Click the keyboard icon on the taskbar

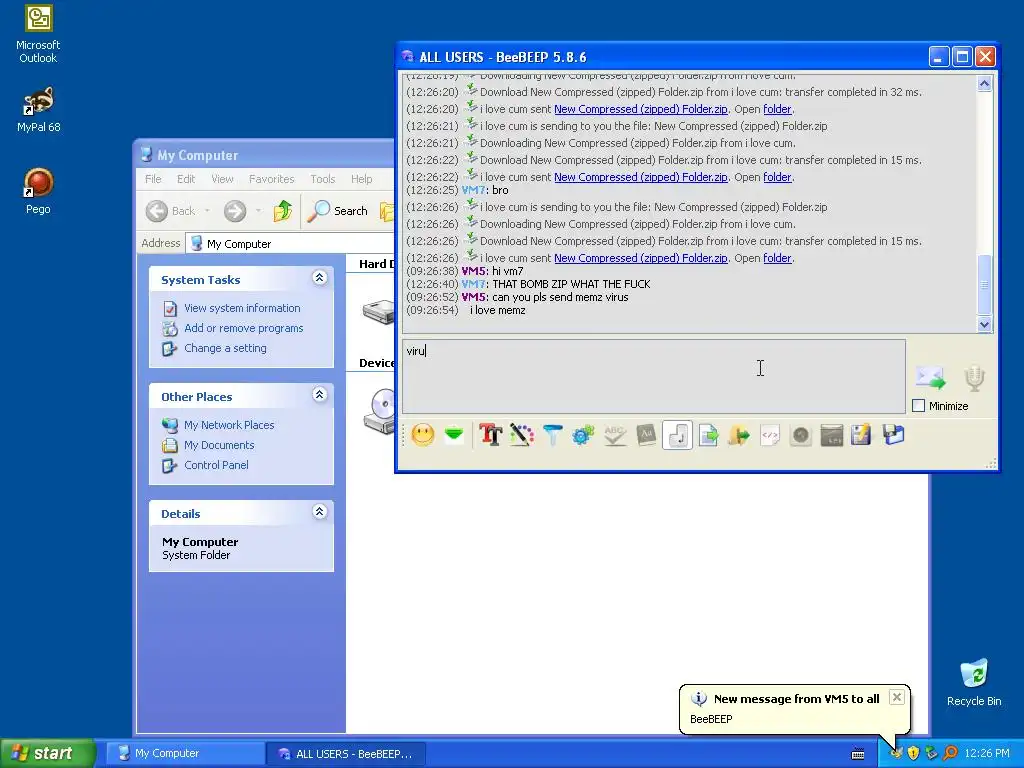point(858,754)
